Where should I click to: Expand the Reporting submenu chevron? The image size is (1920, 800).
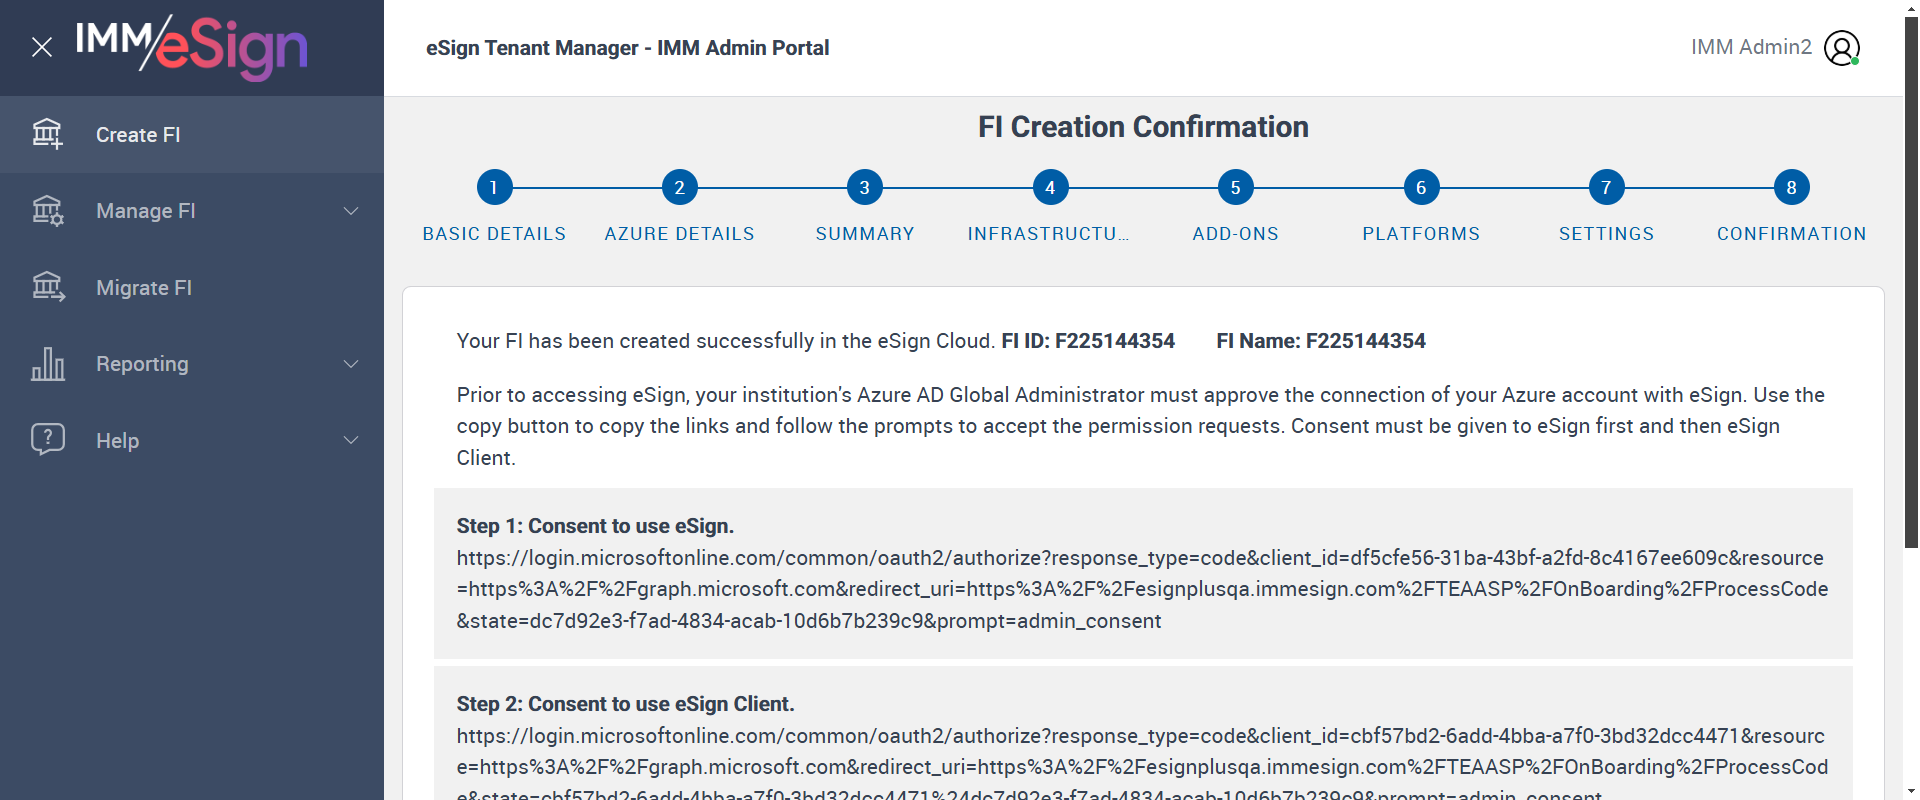pos(351,364)
